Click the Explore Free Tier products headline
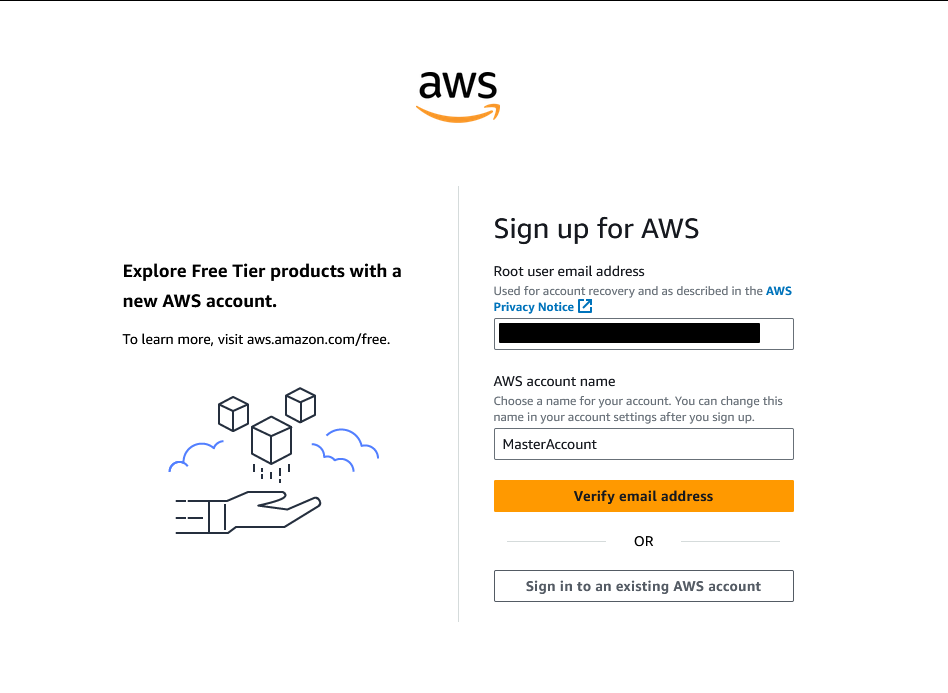Viewport: 948px width, 693px height. tap(262, 285)
